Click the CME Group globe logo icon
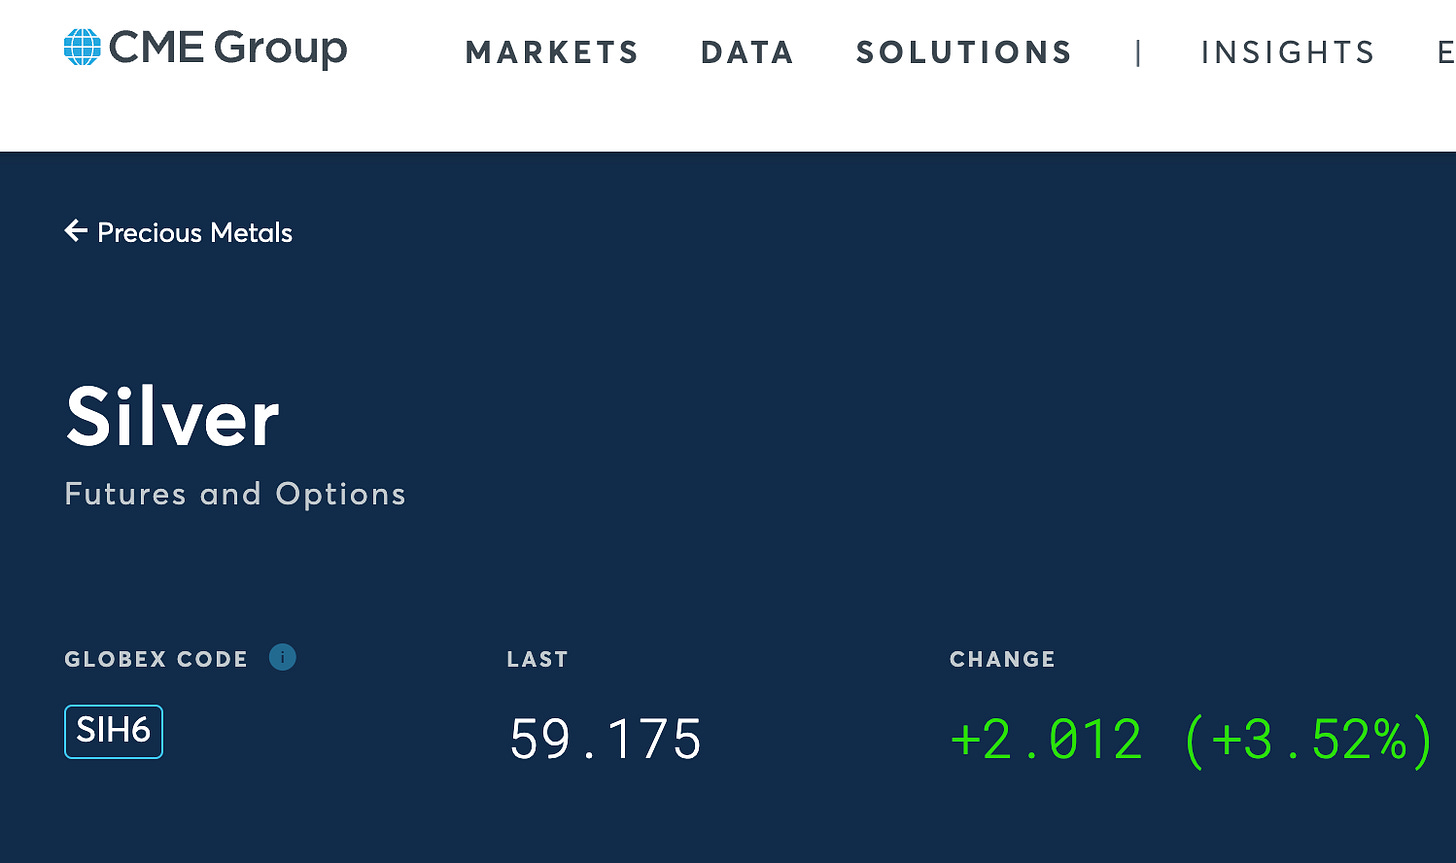 [x=82, y=47]
